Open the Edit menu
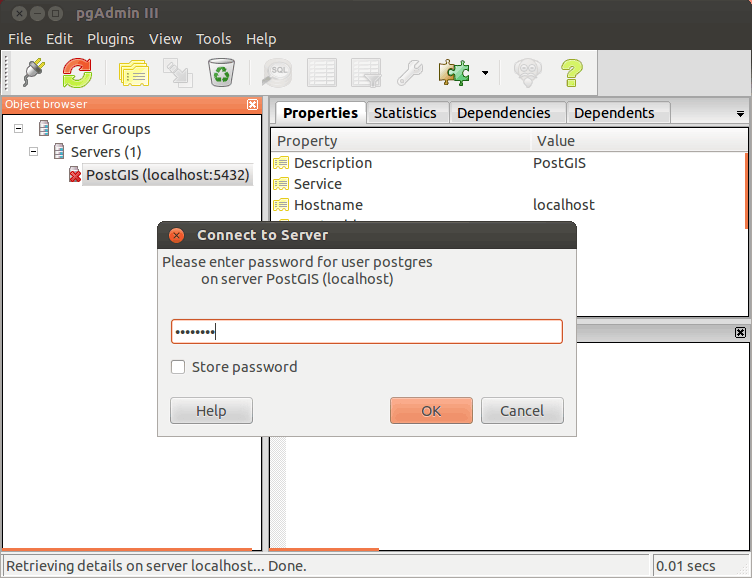752x578 pixels. [59, 39]
